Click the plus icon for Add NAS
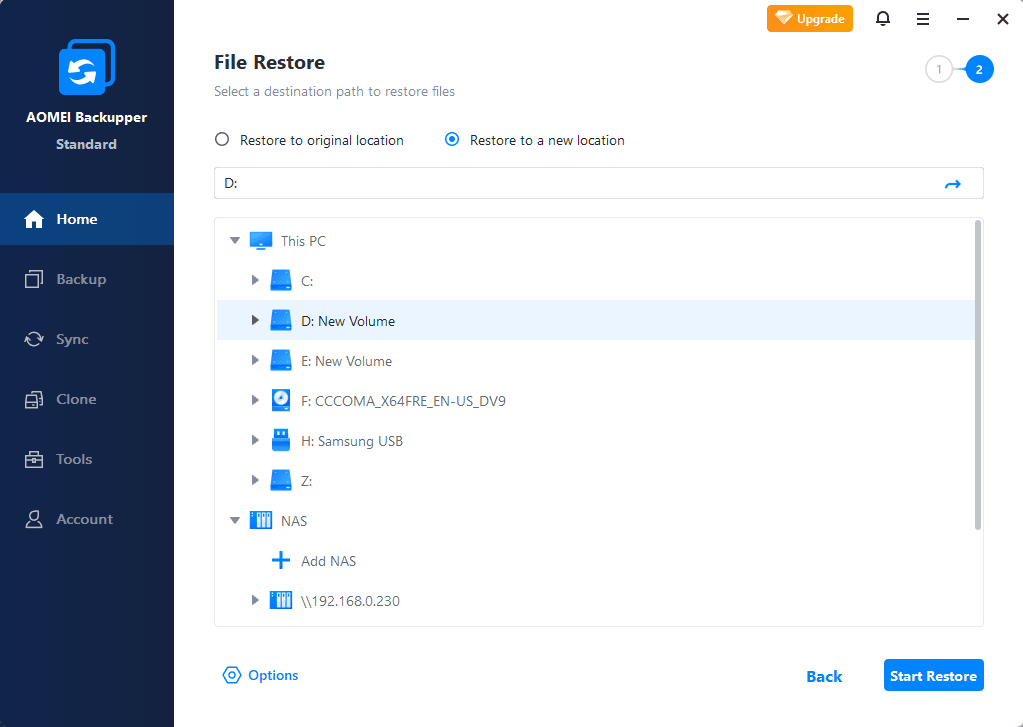Viewport: 1023px width, 727px height. [x=281, y=561]
